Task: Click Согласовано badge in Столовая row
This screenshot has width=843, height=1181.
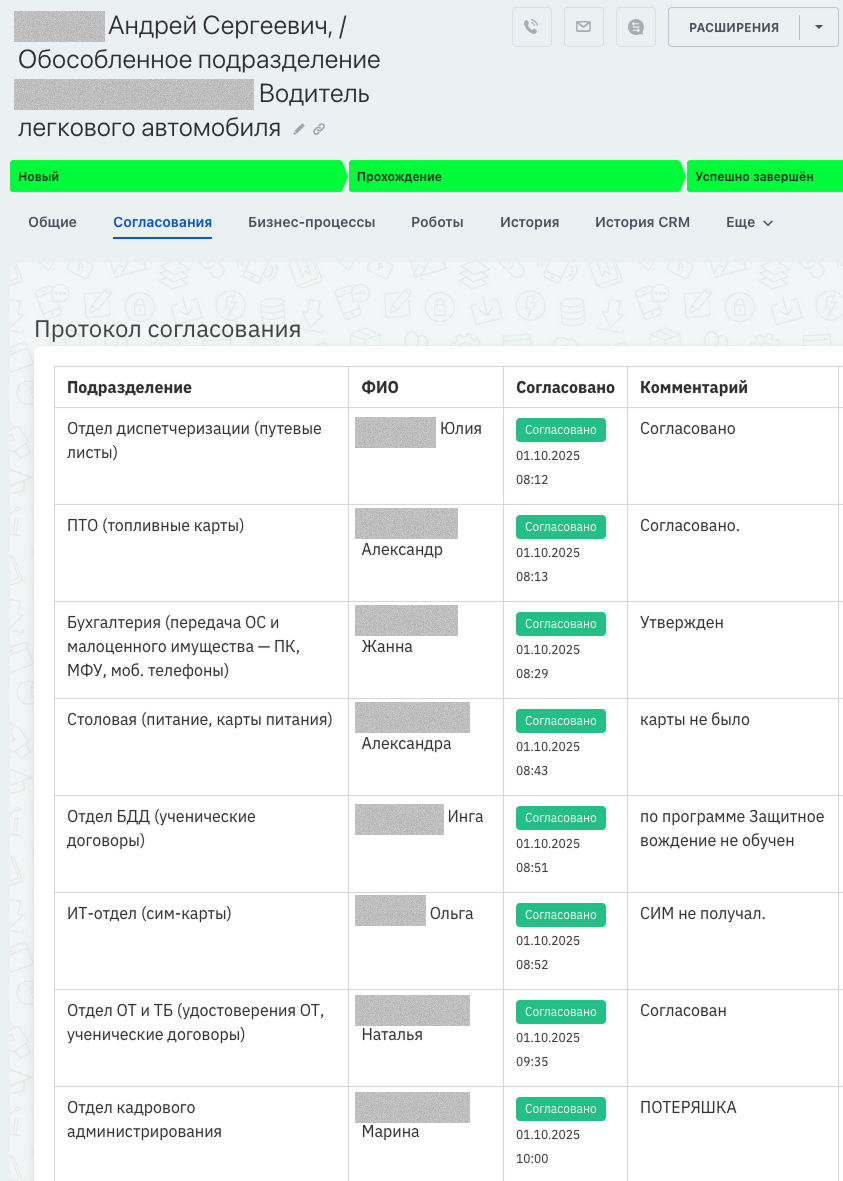Action: [x=561, y=721]
